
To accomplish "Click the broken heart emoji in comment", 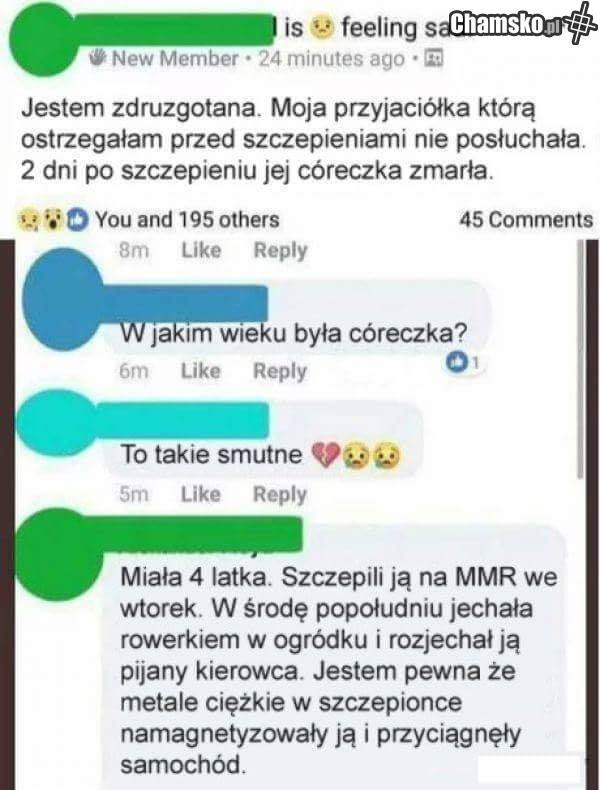I will click(x=325, y=455).
